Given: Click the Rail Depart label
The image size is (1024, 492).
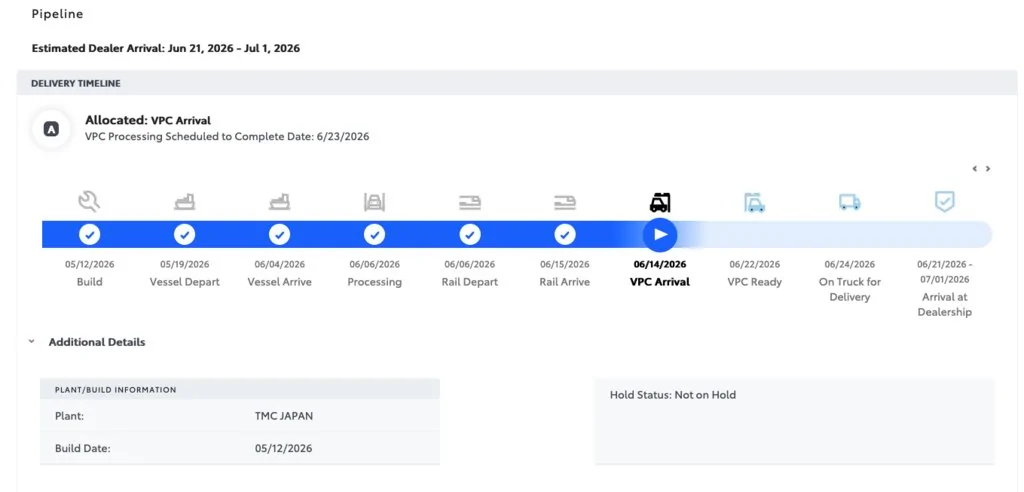Looking at the screenshot, I should [470, 282].
